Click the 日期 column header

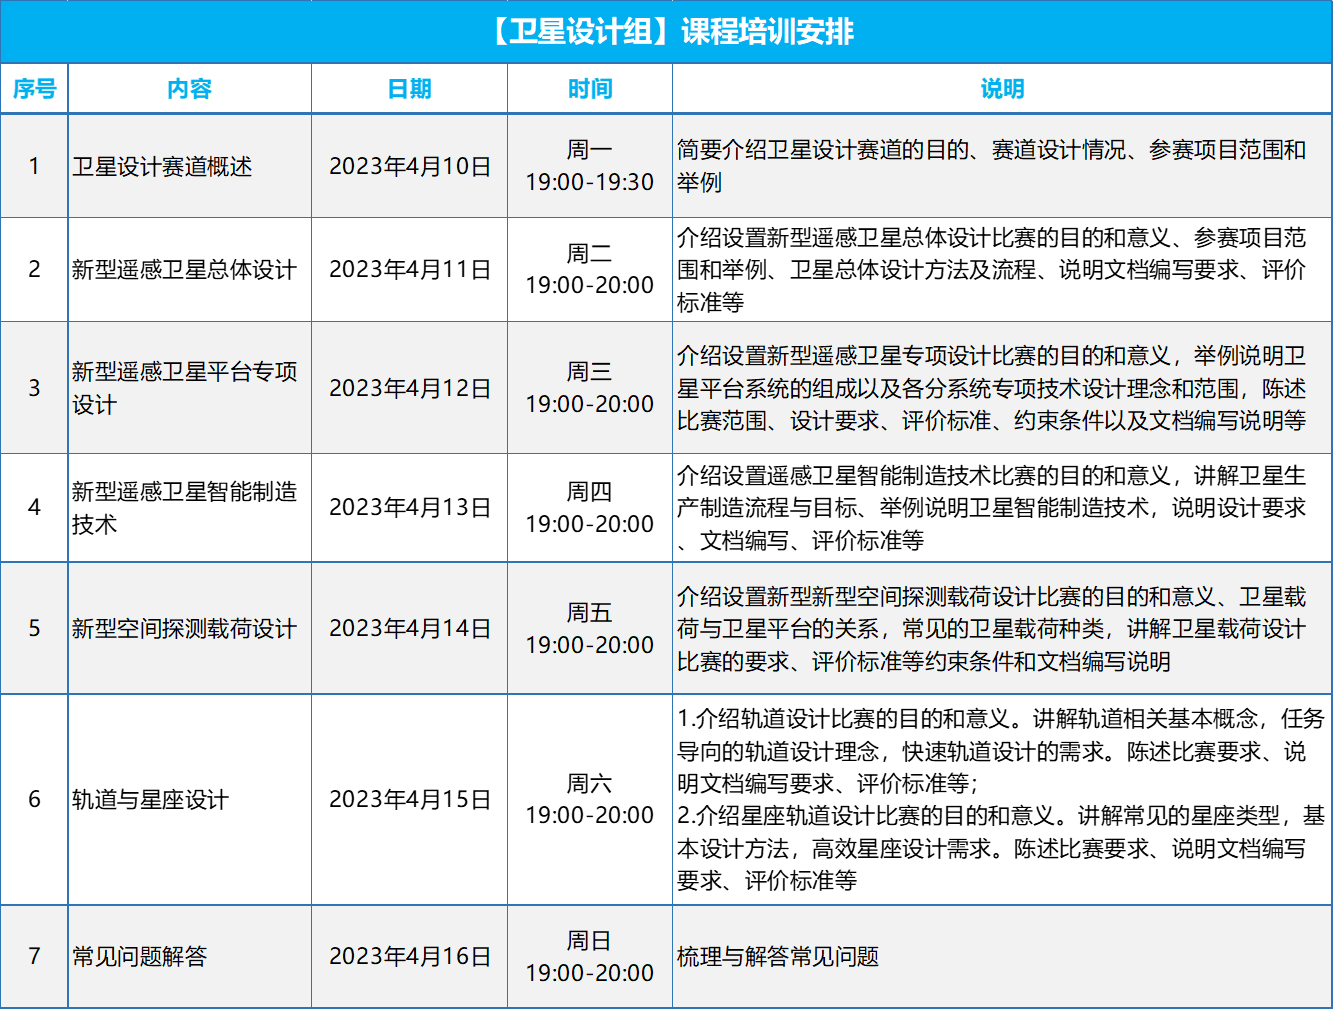[x=409, y=89]
